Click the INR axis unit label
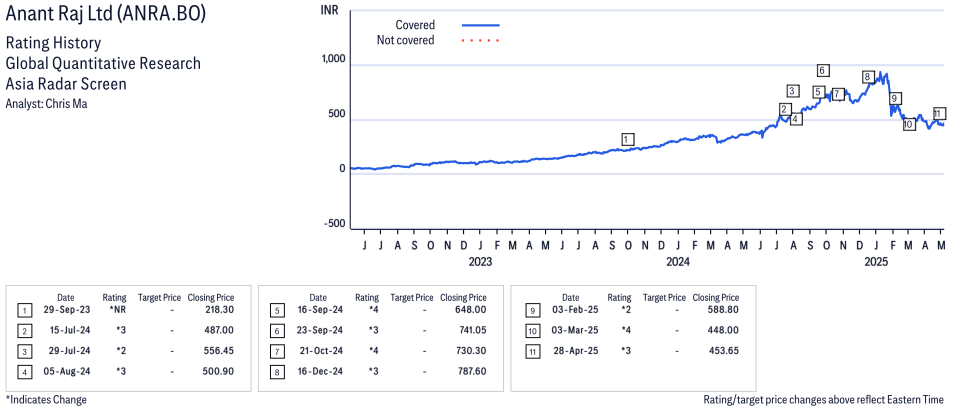Image resolution: width=955 pixels, height=407 pixels. (x=329, y=10)
